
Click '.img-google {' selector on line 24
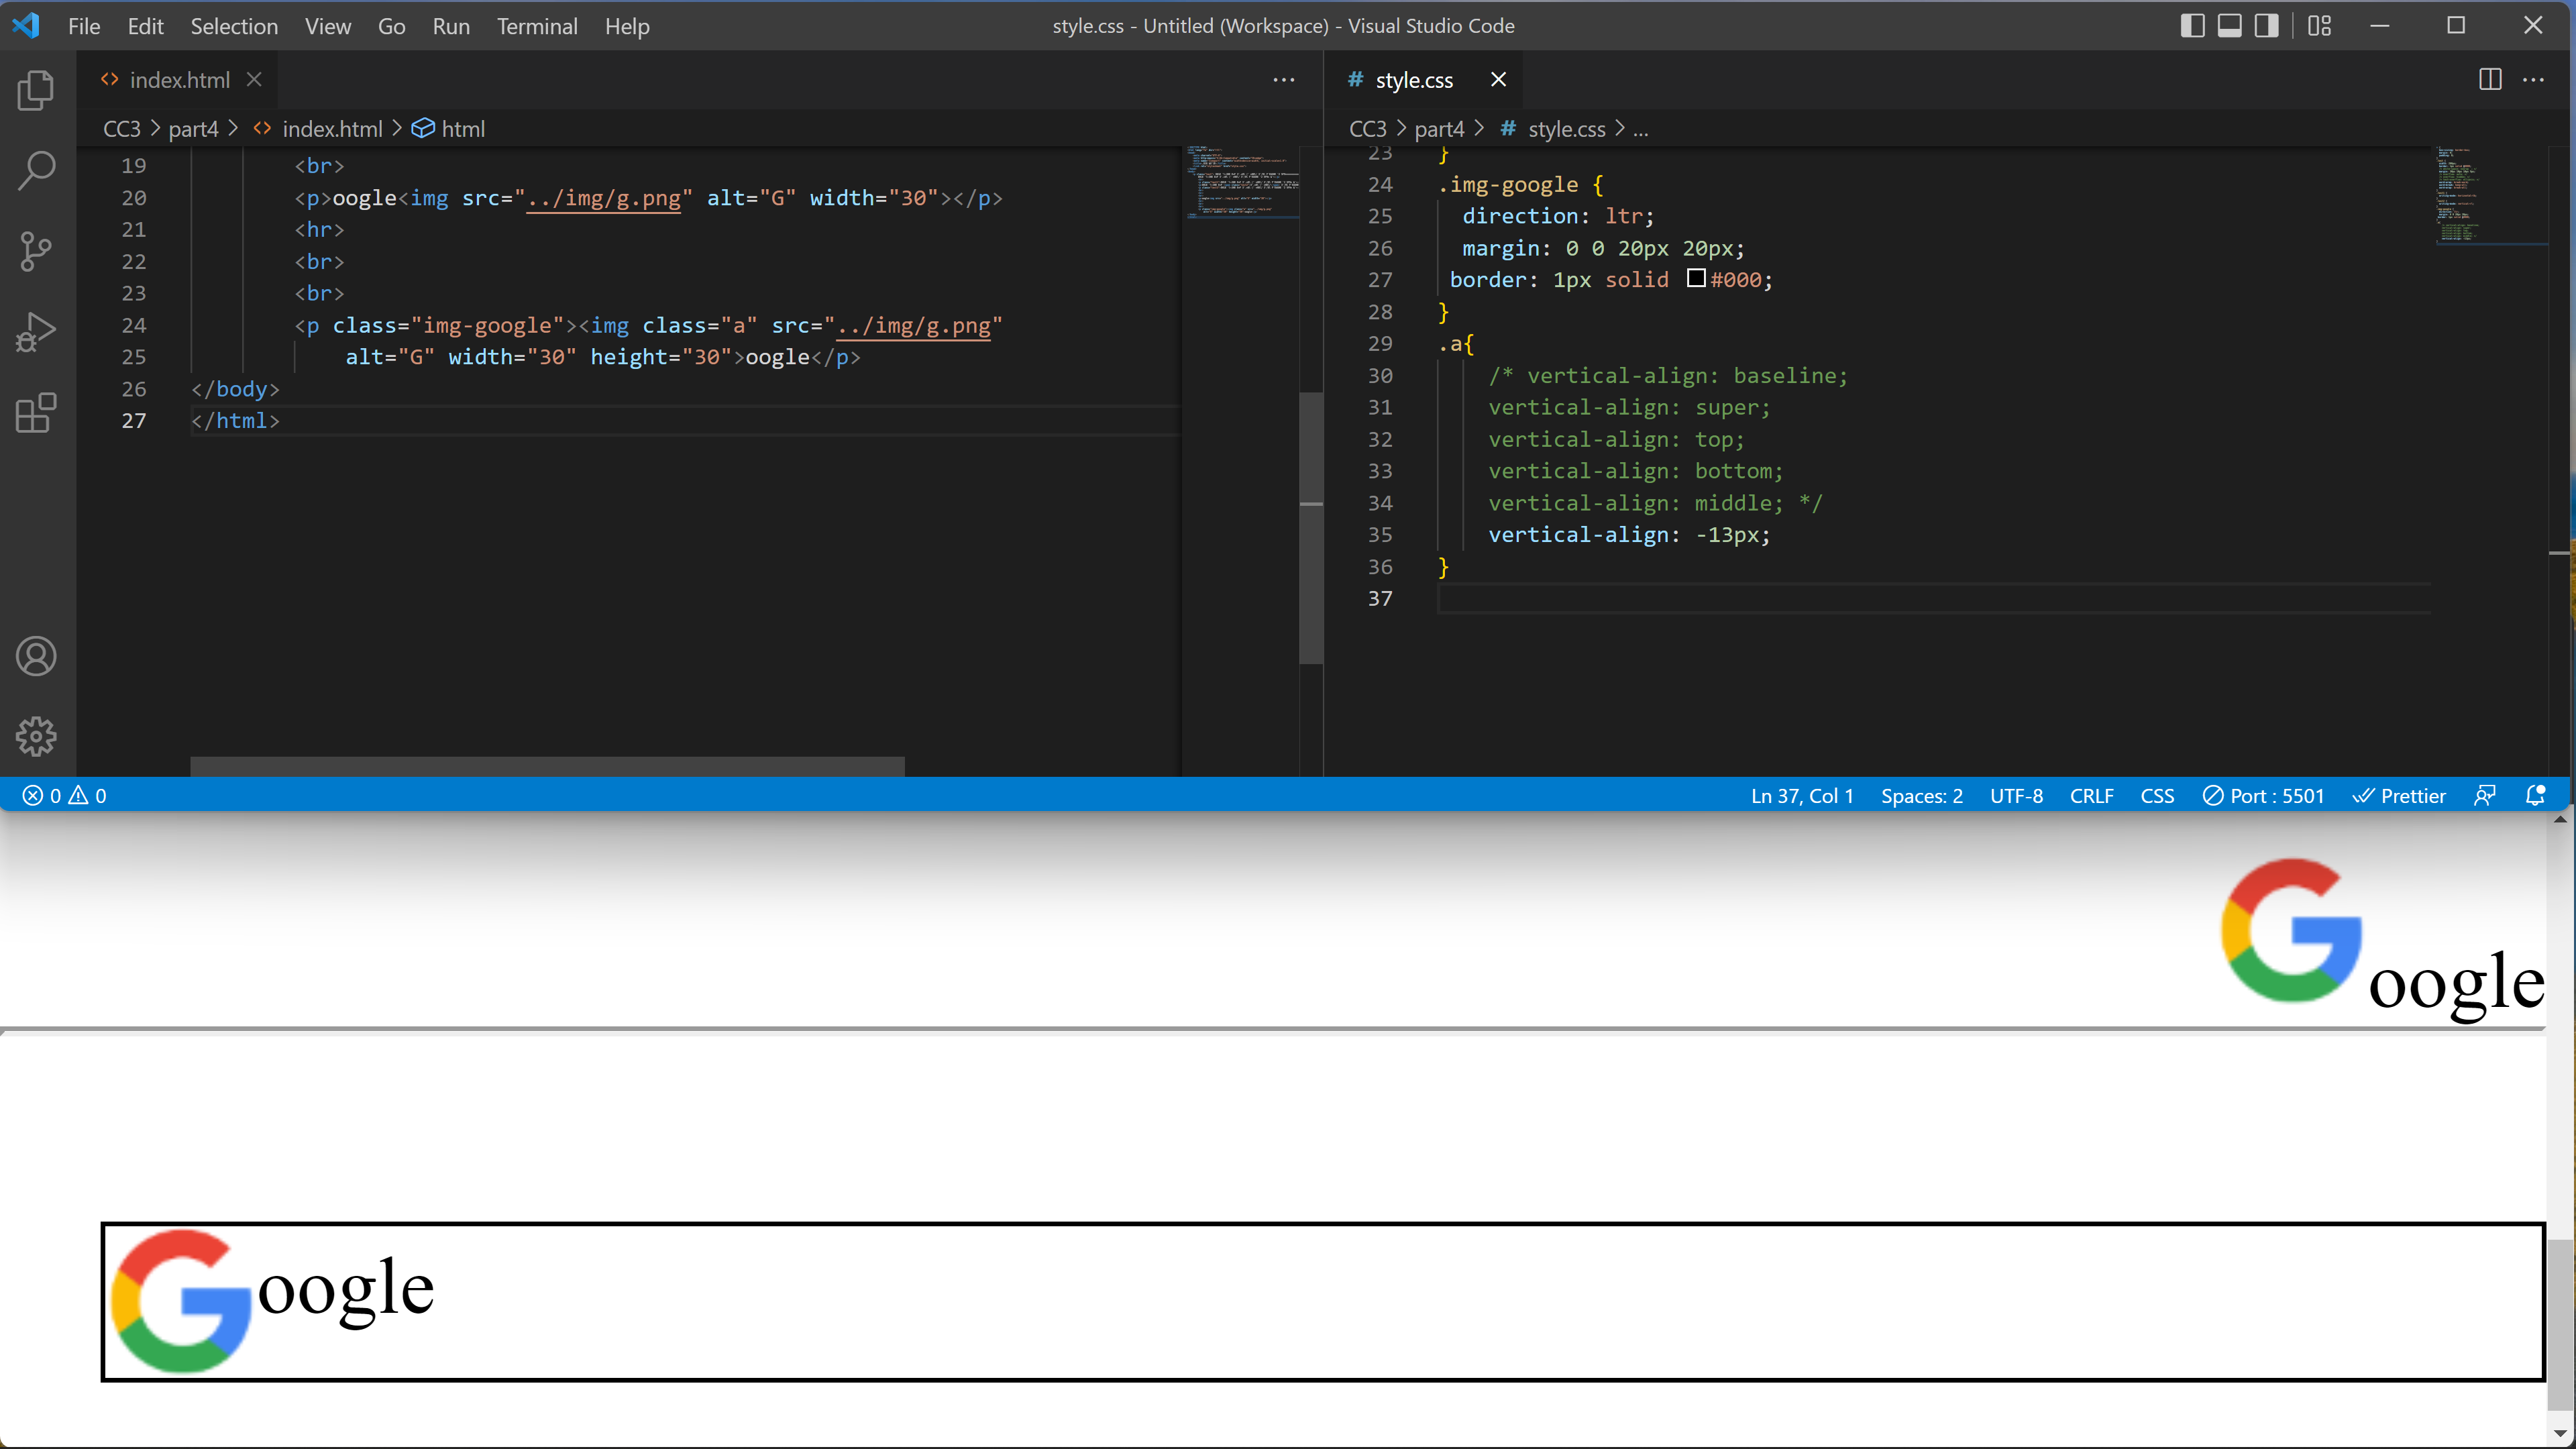(1520, 185)
